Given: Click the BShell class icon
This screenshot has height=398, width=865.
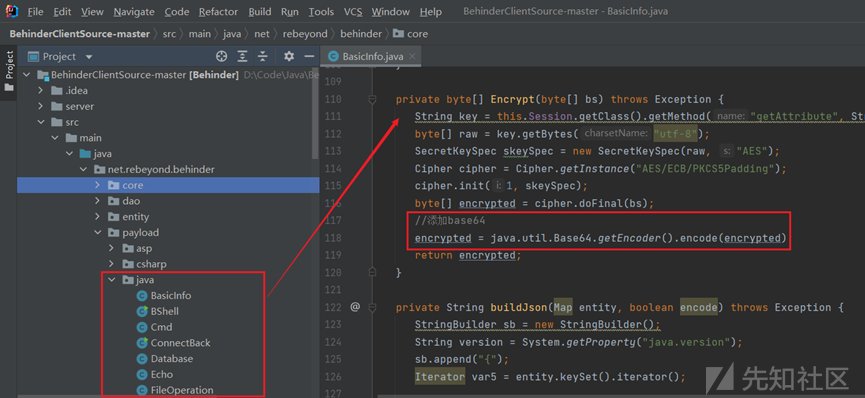Looking at the screenshot, I should 142,311.
